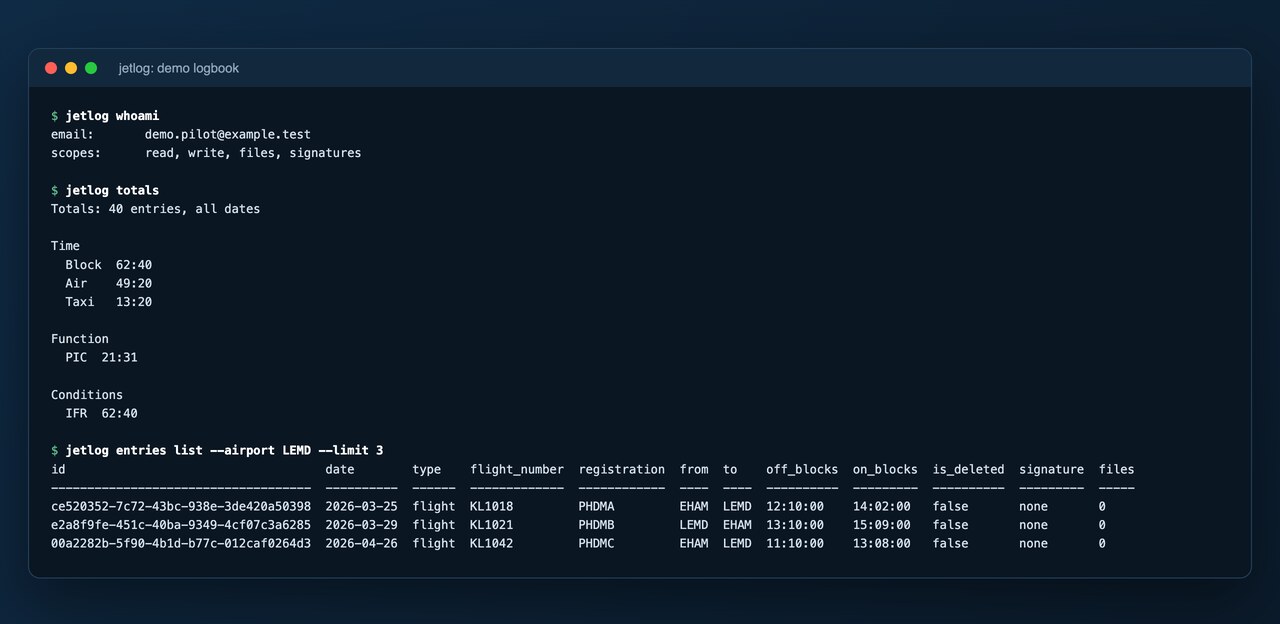The width and height of the screenshot is (1280, 624).
Task: Click the IFR value 62:40
Action: [120, 413]
